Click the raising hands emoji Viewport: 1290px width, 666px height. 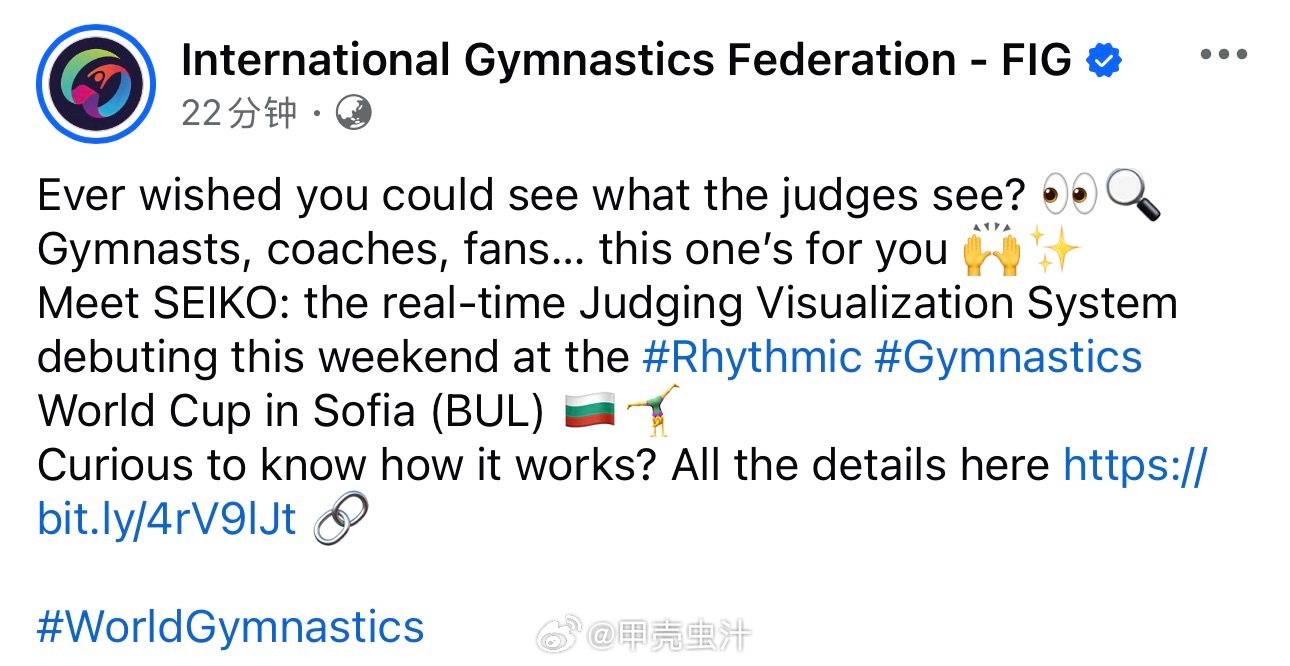click(x=993, y=249)
